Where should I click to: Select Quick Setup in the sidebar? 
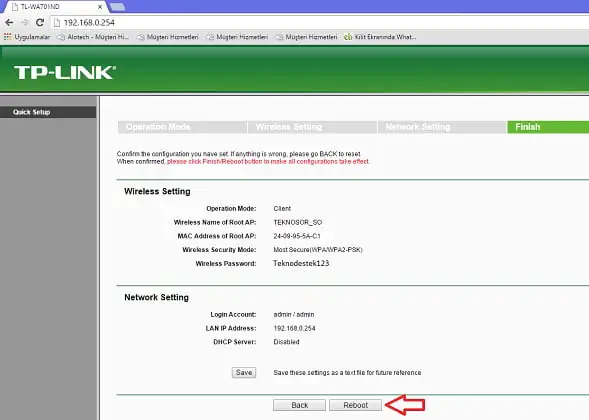pyautogui.click(x=48, y=112)
